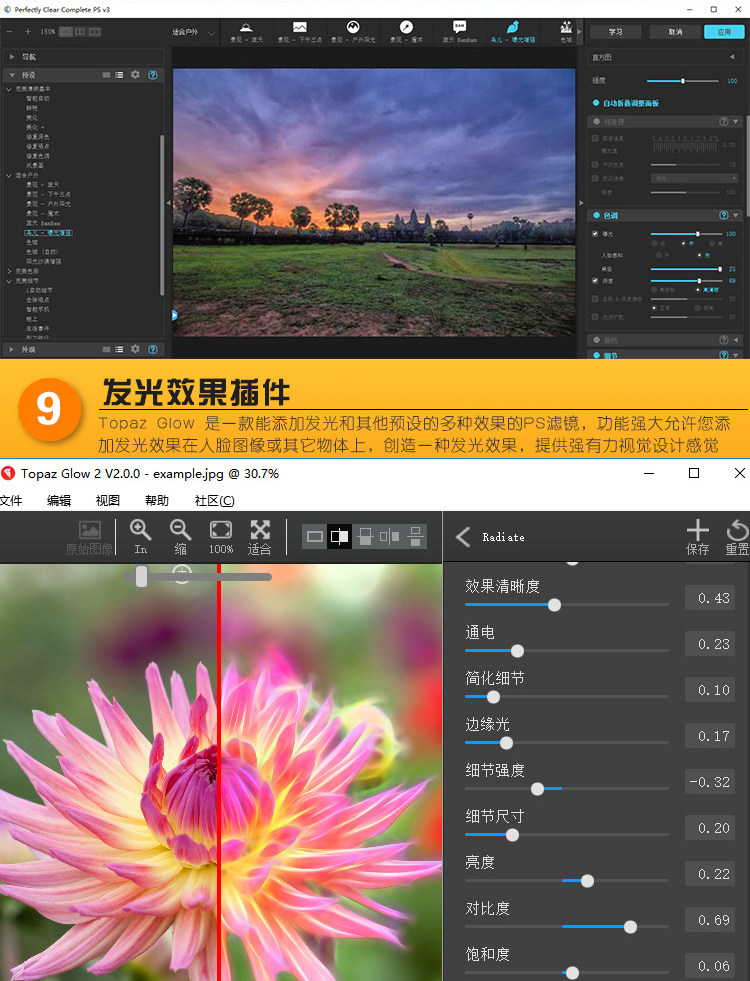
Task: Expand the 导航 panel
Action: pos(11,57)
